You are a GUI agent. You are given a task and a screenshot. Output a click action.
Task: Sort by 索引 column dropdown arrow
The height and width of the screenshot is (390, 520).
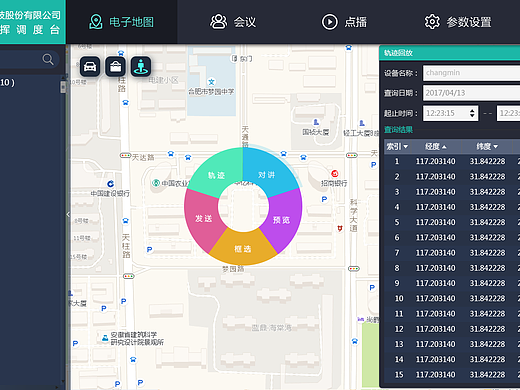(406, 146)
